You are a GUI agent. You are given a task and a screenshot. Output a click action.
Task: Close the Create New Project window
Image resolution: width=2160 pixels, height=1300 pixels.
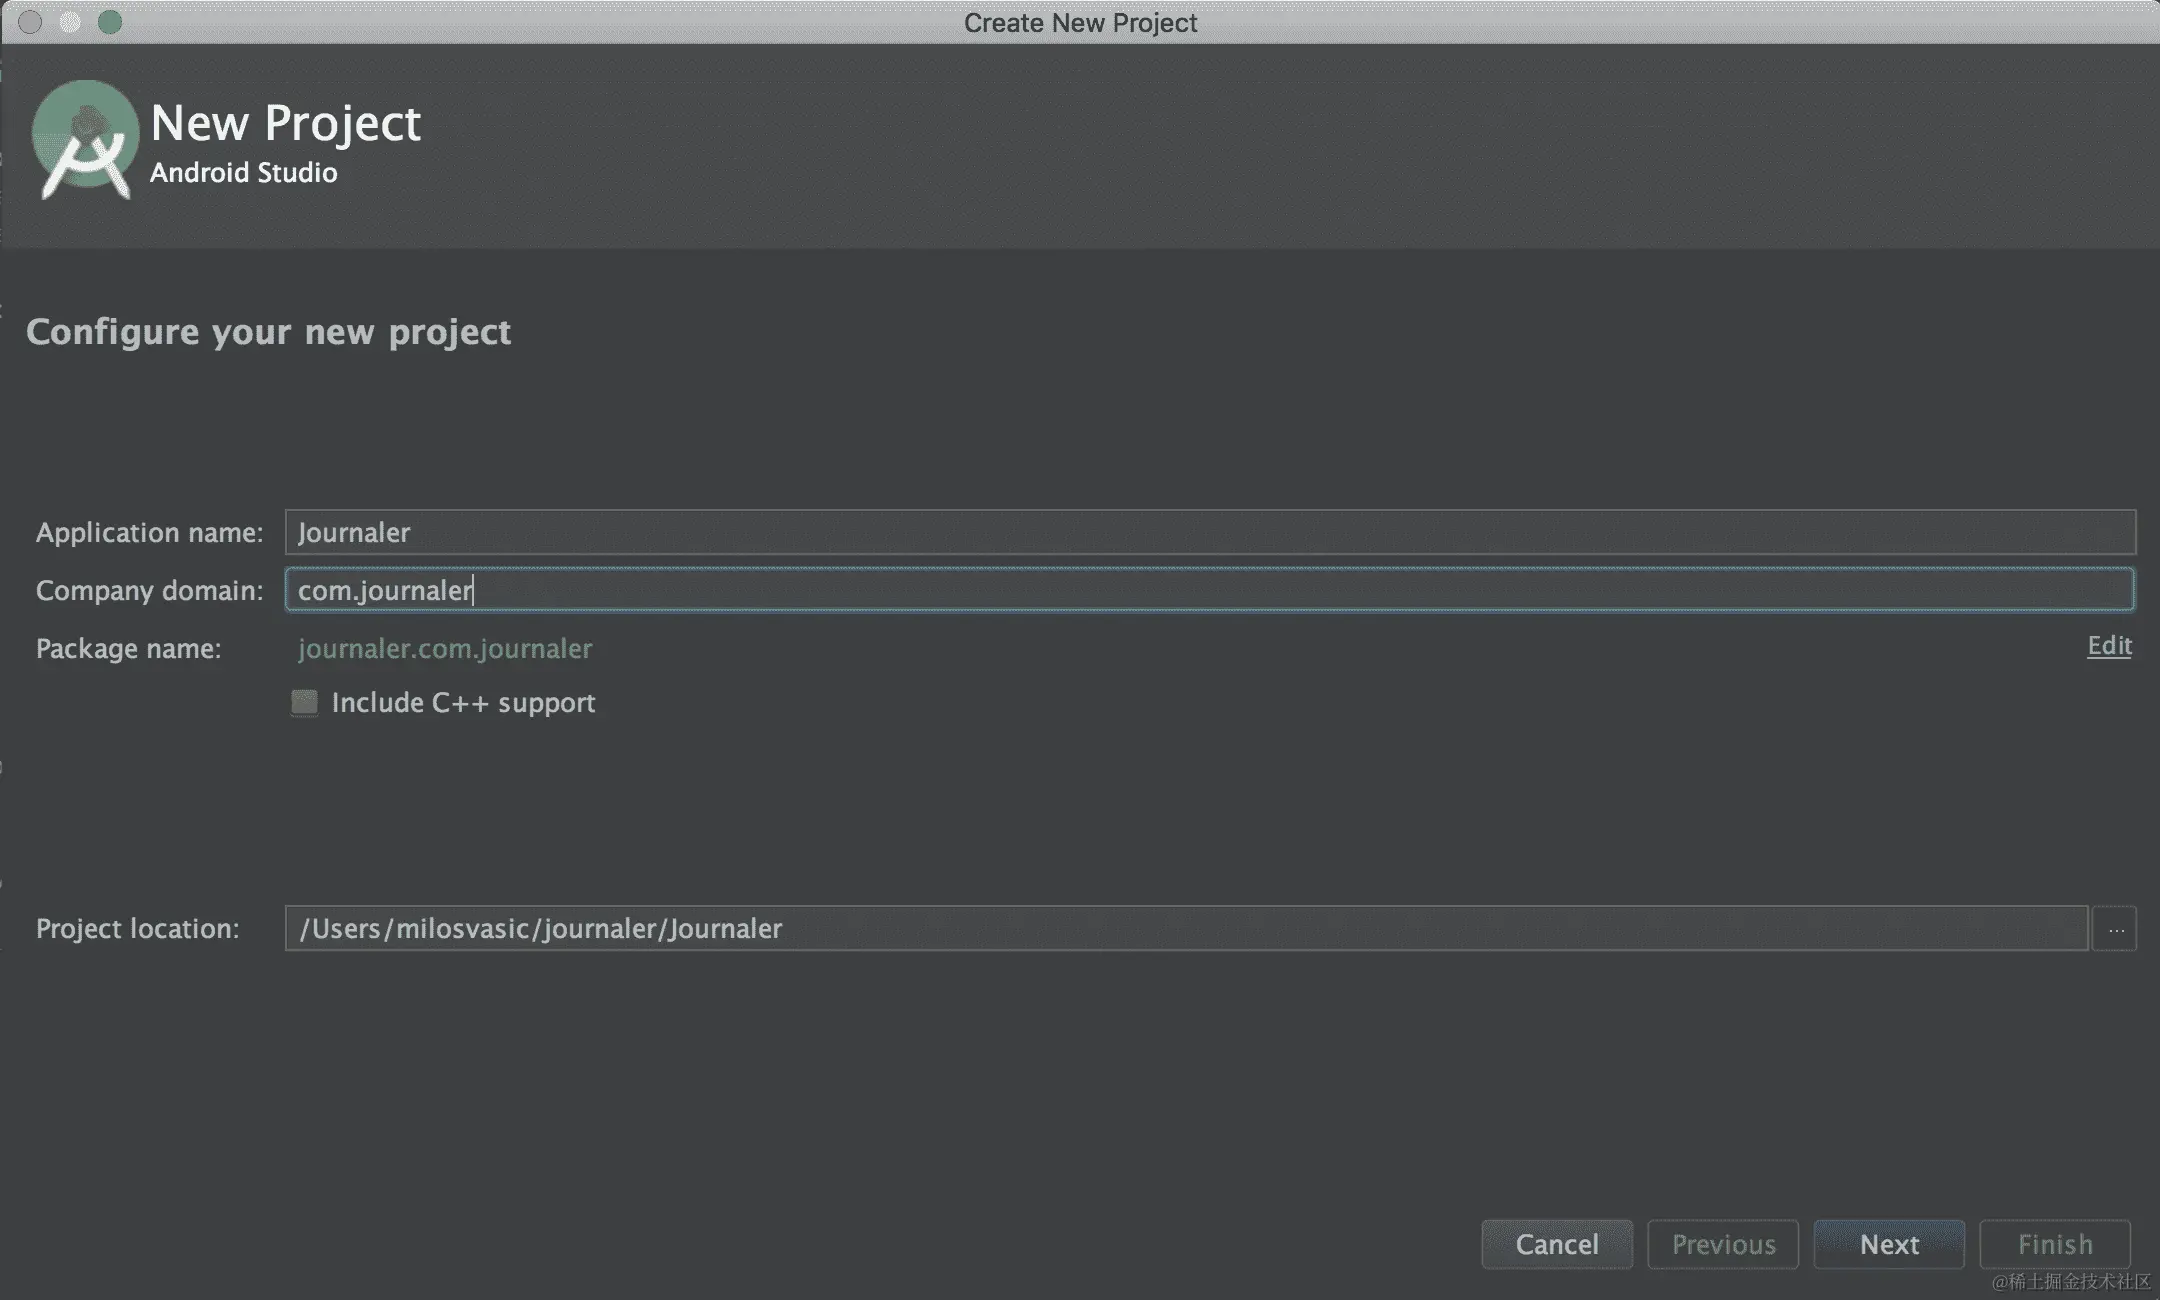point(30,22)
